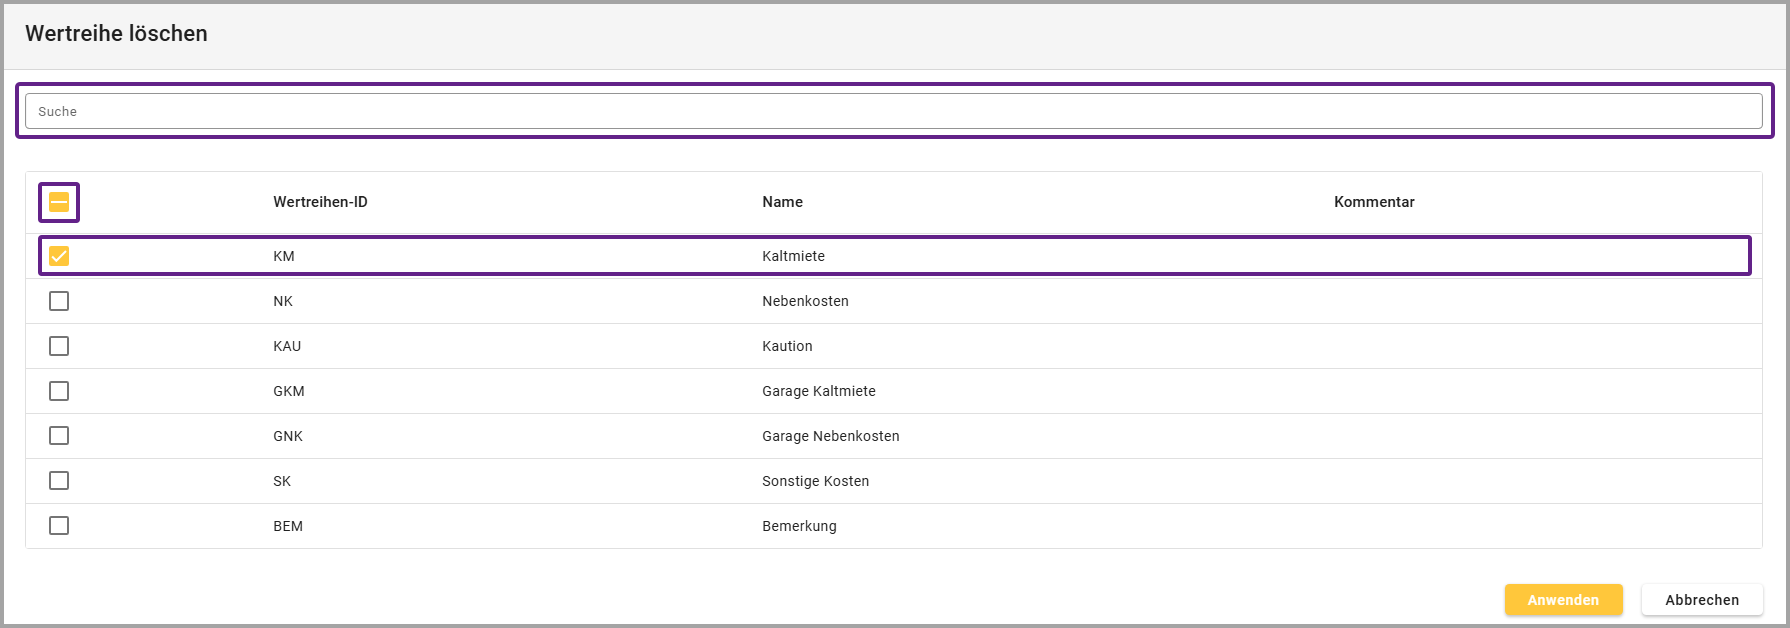This screenshot has height=628, width=1790.
Task: Click the Name column header
Action: coord(782,202)
